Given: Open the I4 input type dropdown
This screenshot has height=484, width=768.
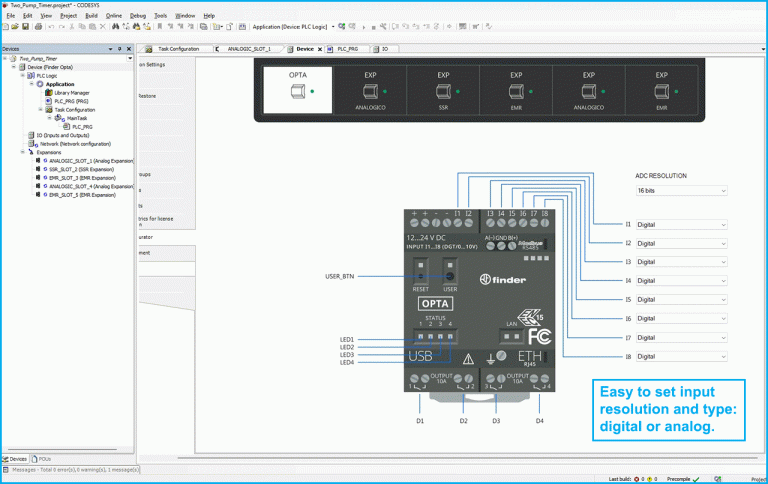Looking at the screenshot, I should [681, 281].
